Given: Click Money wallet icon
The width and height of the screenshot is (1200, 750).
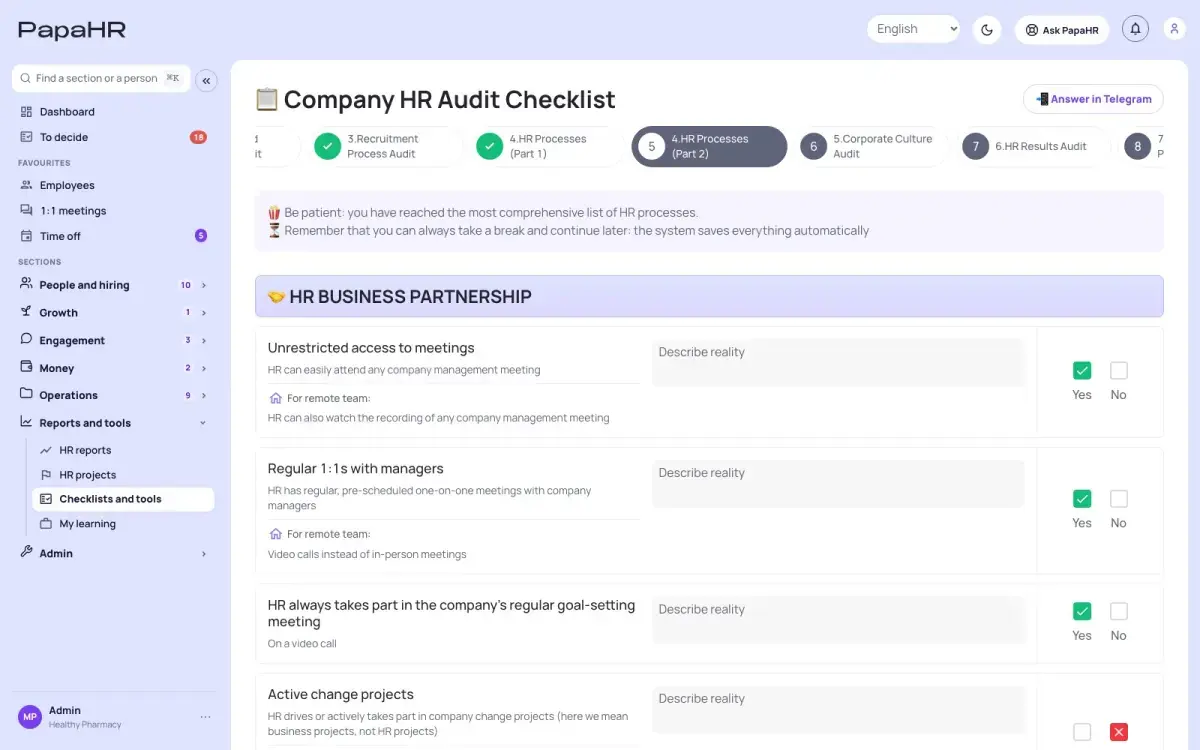Looking at the screenshot, I should [x=26, y=368].
